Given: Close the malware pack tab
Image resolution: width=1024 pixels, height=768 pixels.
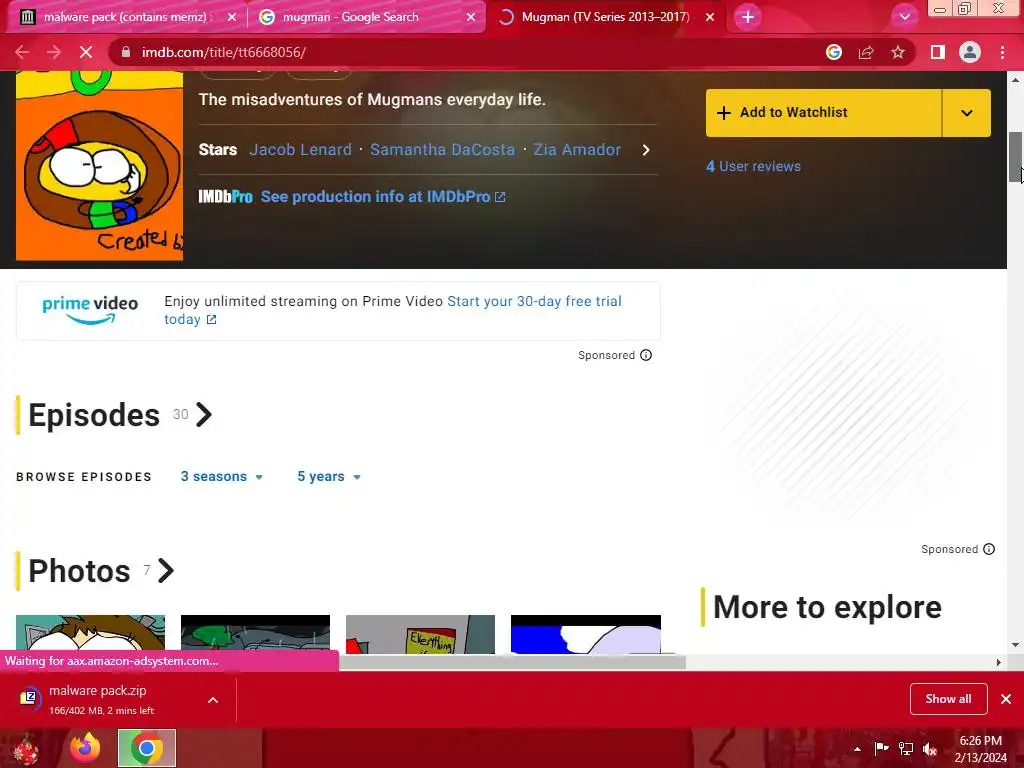Looking at the screenshot, I should tap(232, 18).
